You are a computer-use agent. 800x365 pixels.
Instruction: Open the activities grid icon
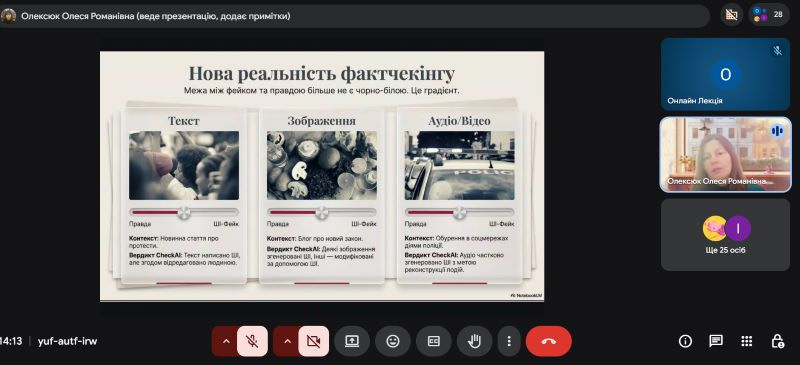click(x=746, y=341)
